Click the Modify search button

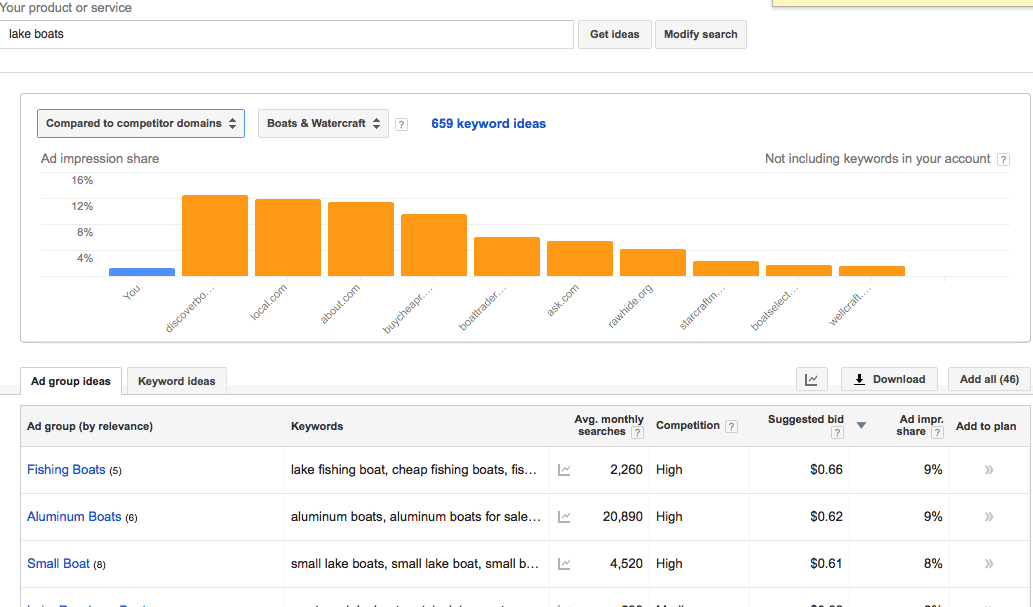700,34
